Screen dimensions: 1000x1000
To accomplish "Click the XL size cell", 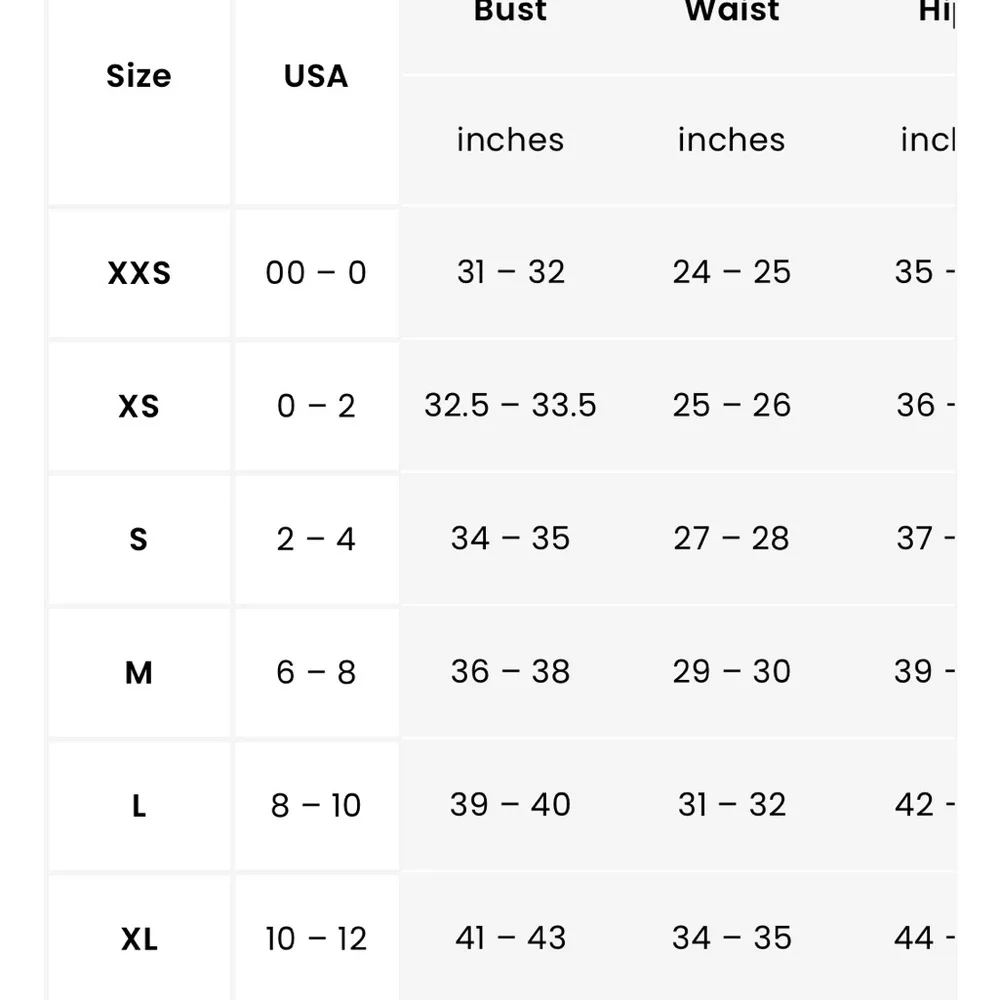I will pos(139,938).
